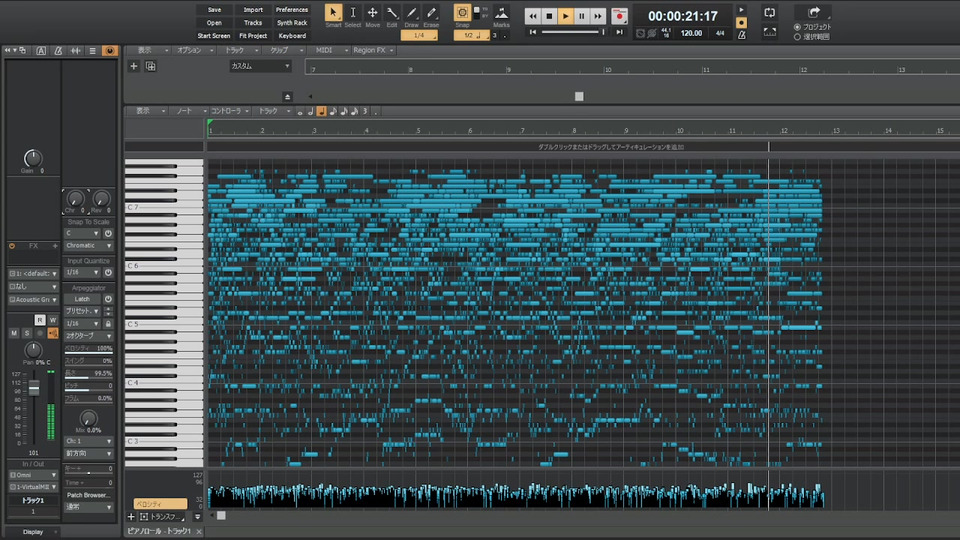960x540 pixels.
Task: Toggle the Snap to grid button
Action: coord(462,14)
